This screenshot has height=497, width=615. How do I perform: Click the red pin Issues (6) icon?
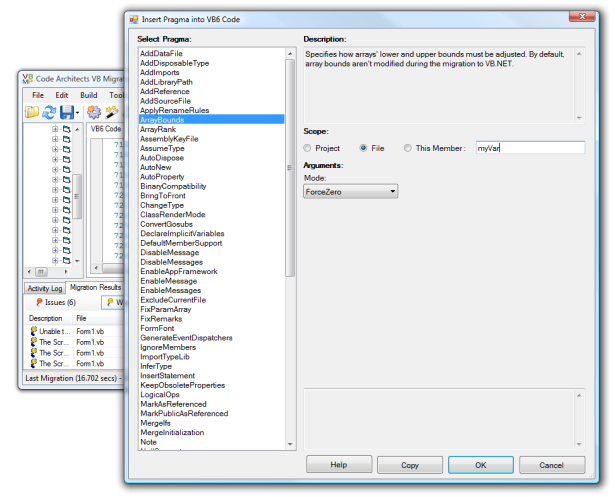(x=39, y=302)
